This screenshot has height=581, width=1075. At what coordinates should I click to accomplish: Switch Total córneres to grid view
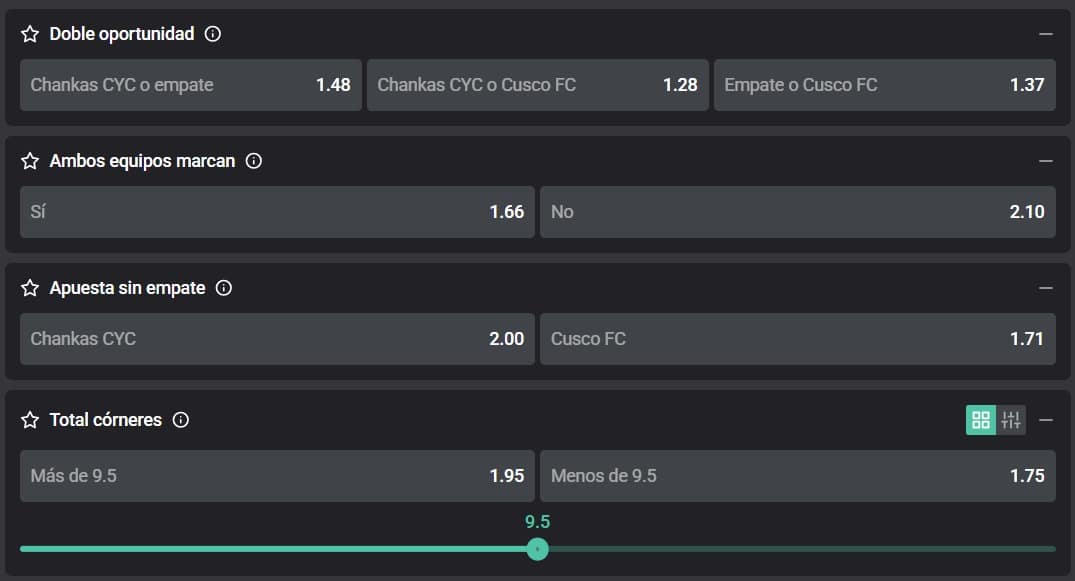click(981, 420)
